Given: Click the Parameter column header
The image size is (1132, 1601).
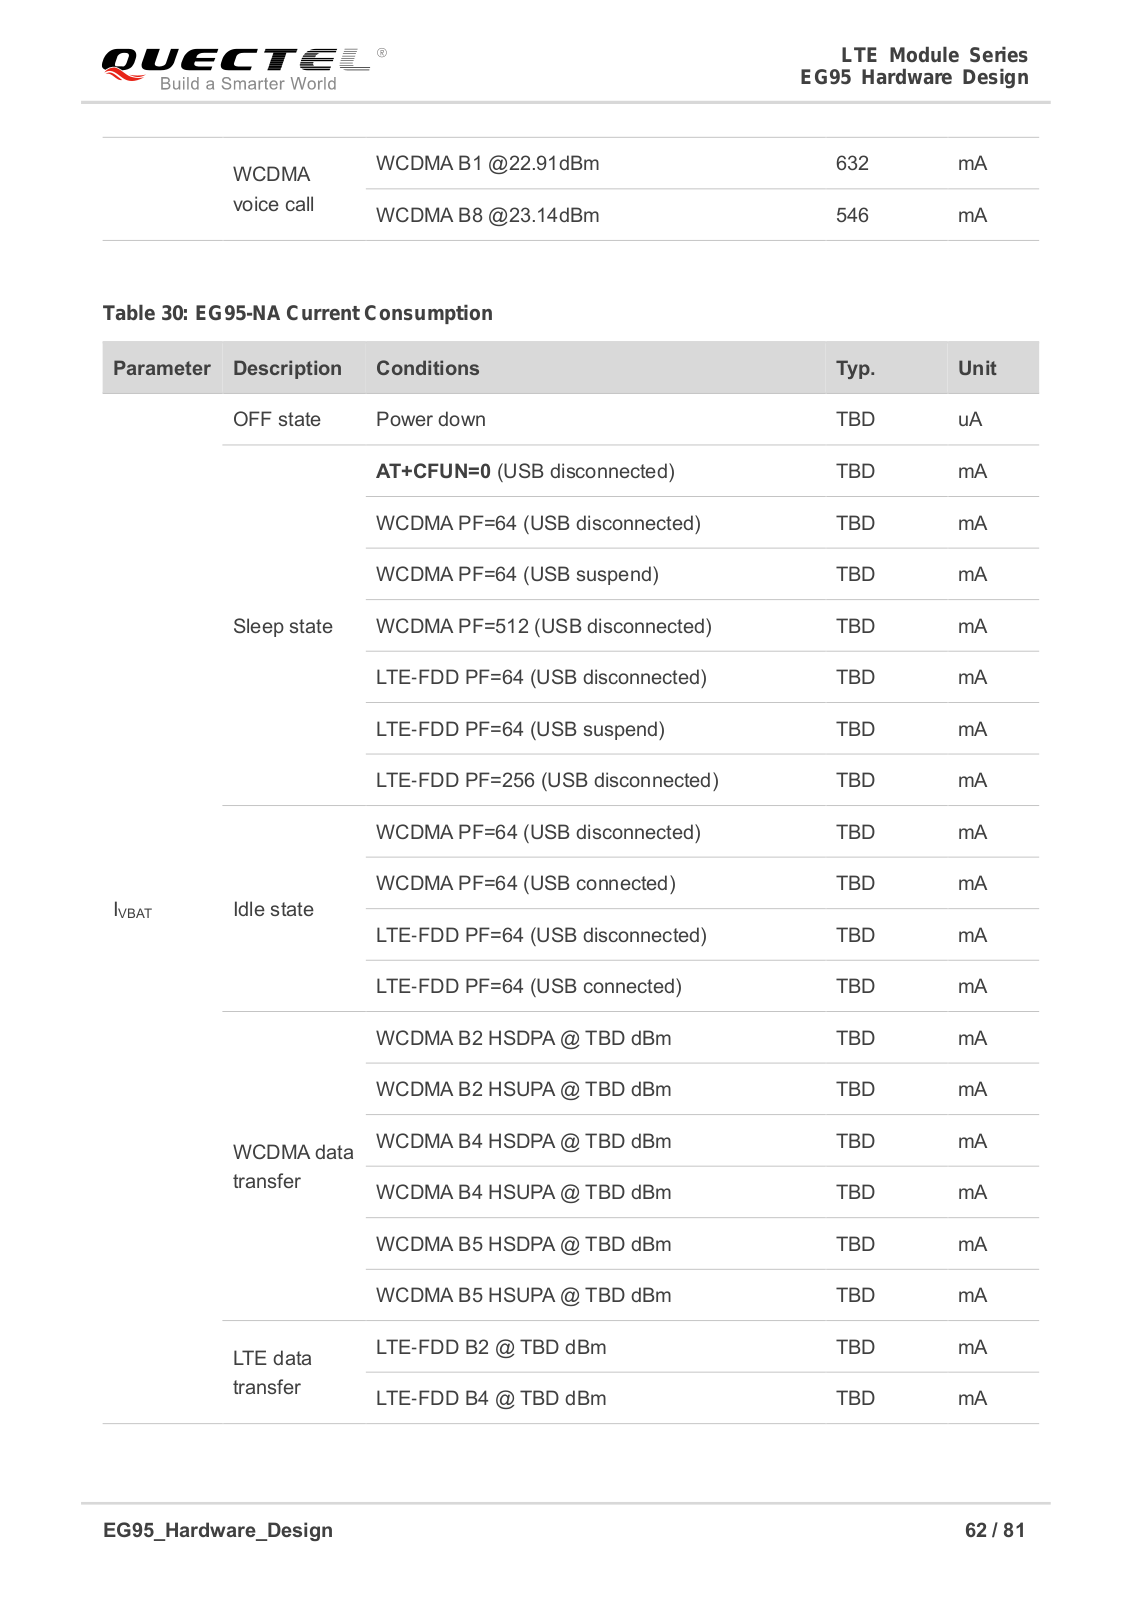Looking at the screenshot, I should pos(162,368).
